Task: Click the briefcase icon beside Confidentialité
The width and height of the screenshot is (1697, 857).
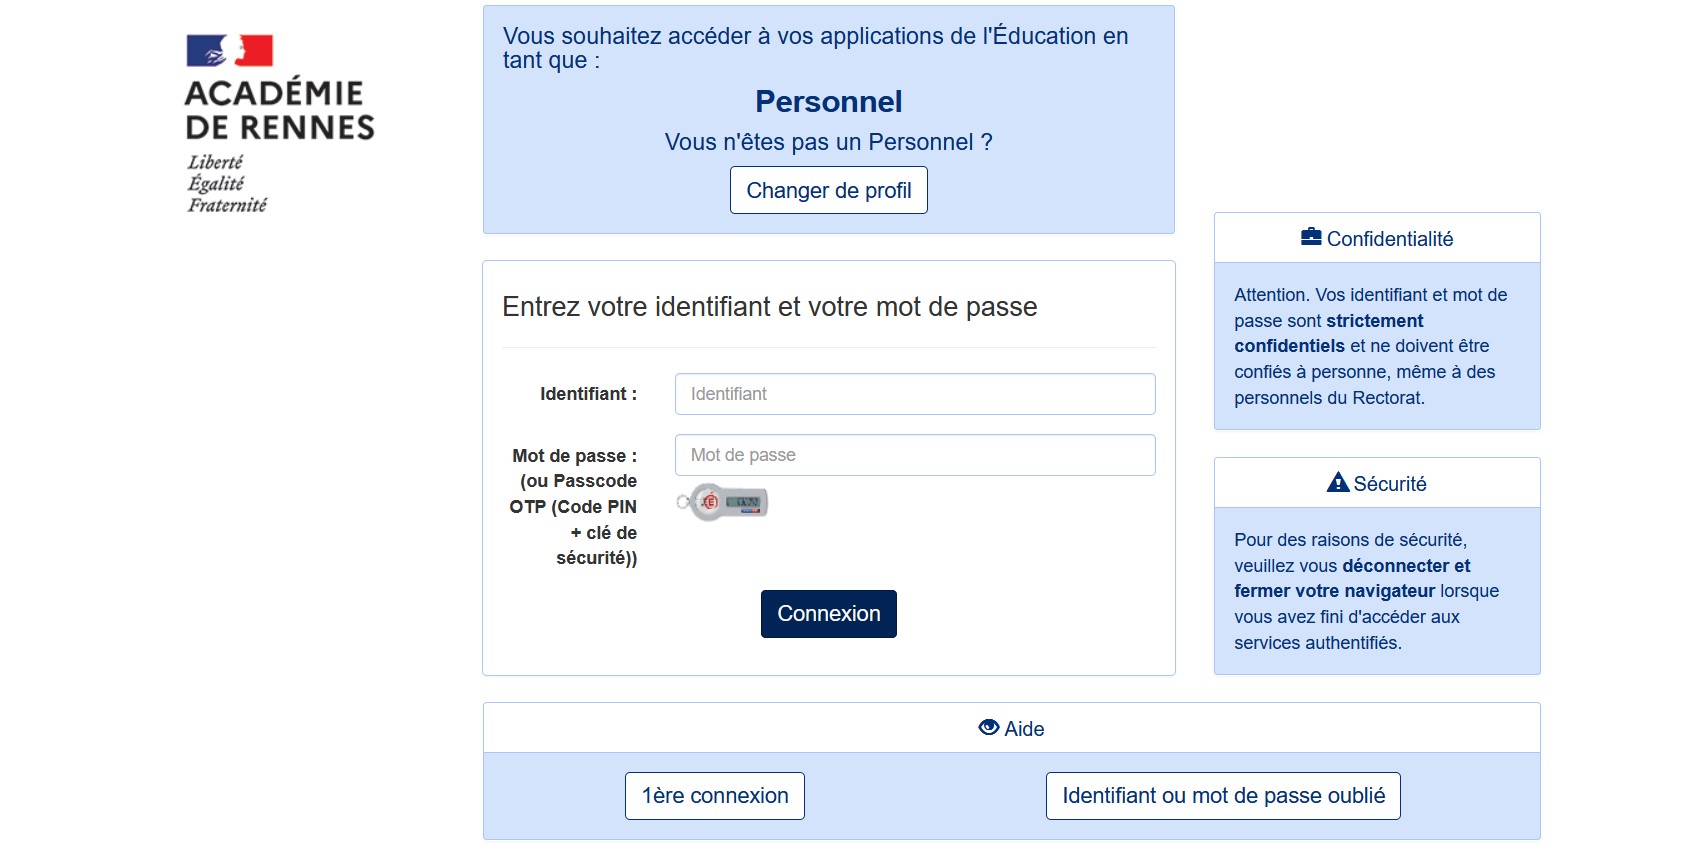Action: (x=1310, y=236)
